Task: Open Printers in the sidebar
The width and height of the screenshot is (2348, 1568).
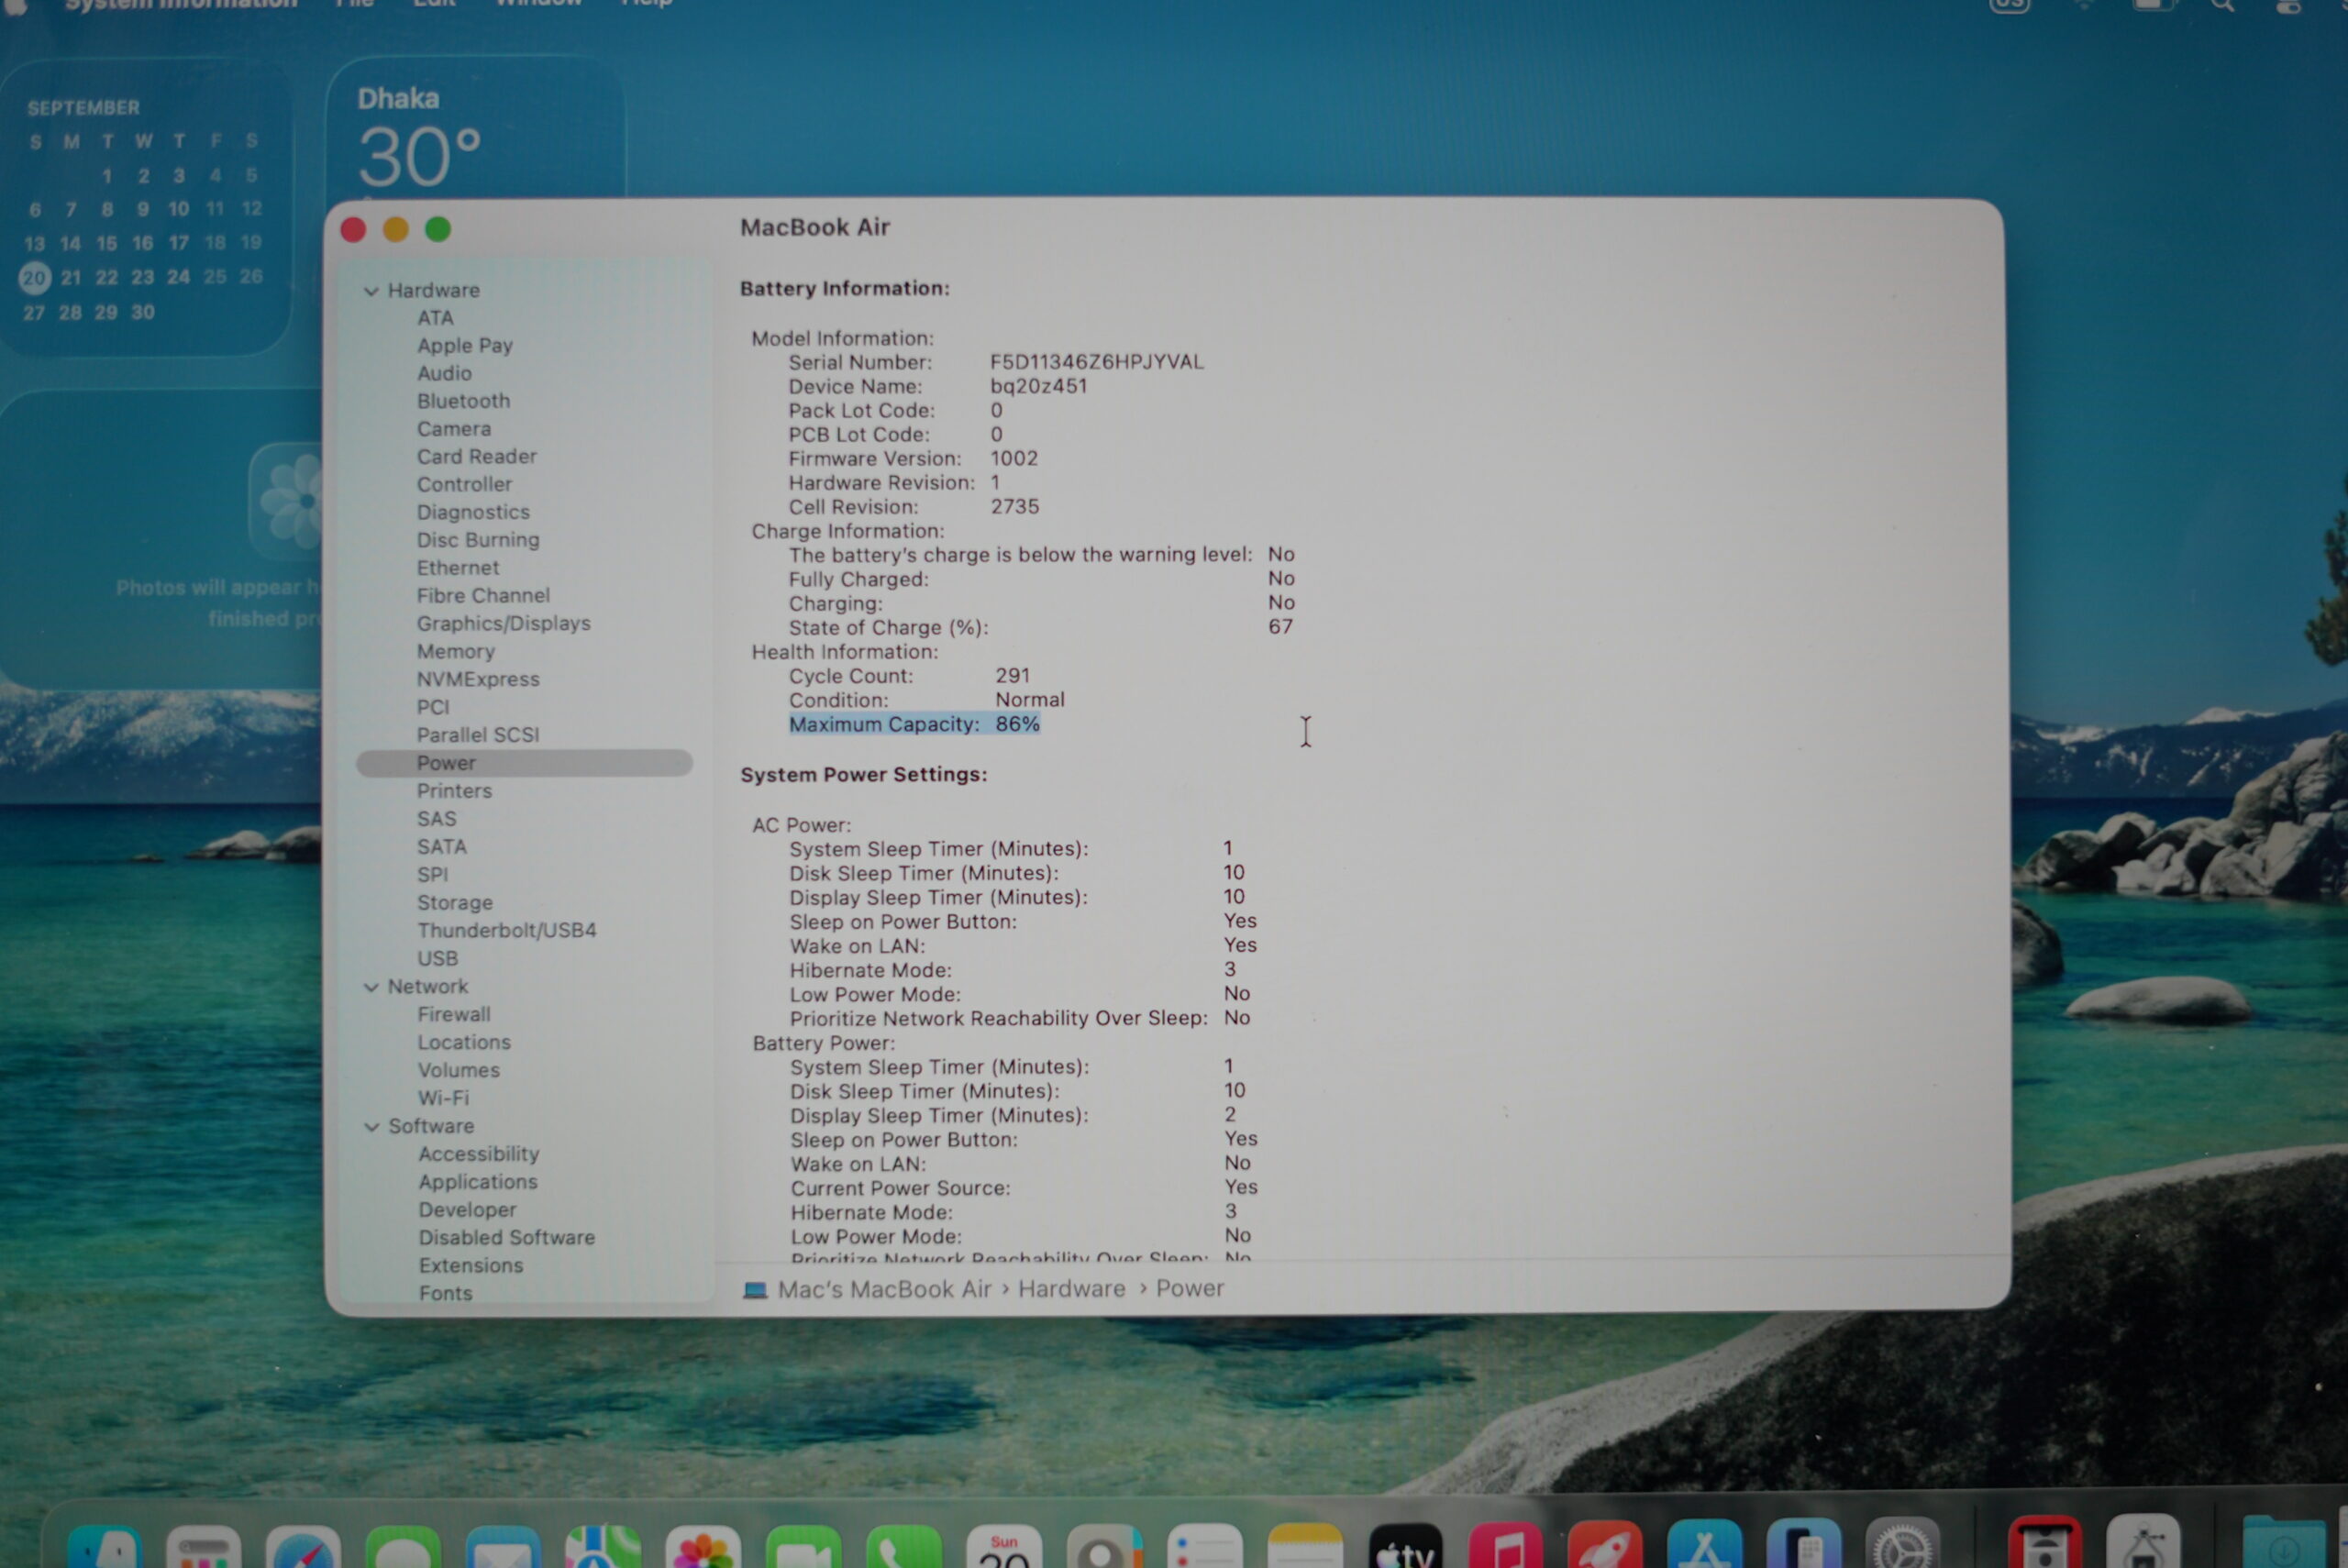Action: pyautogui.click(x=454, y=791)
